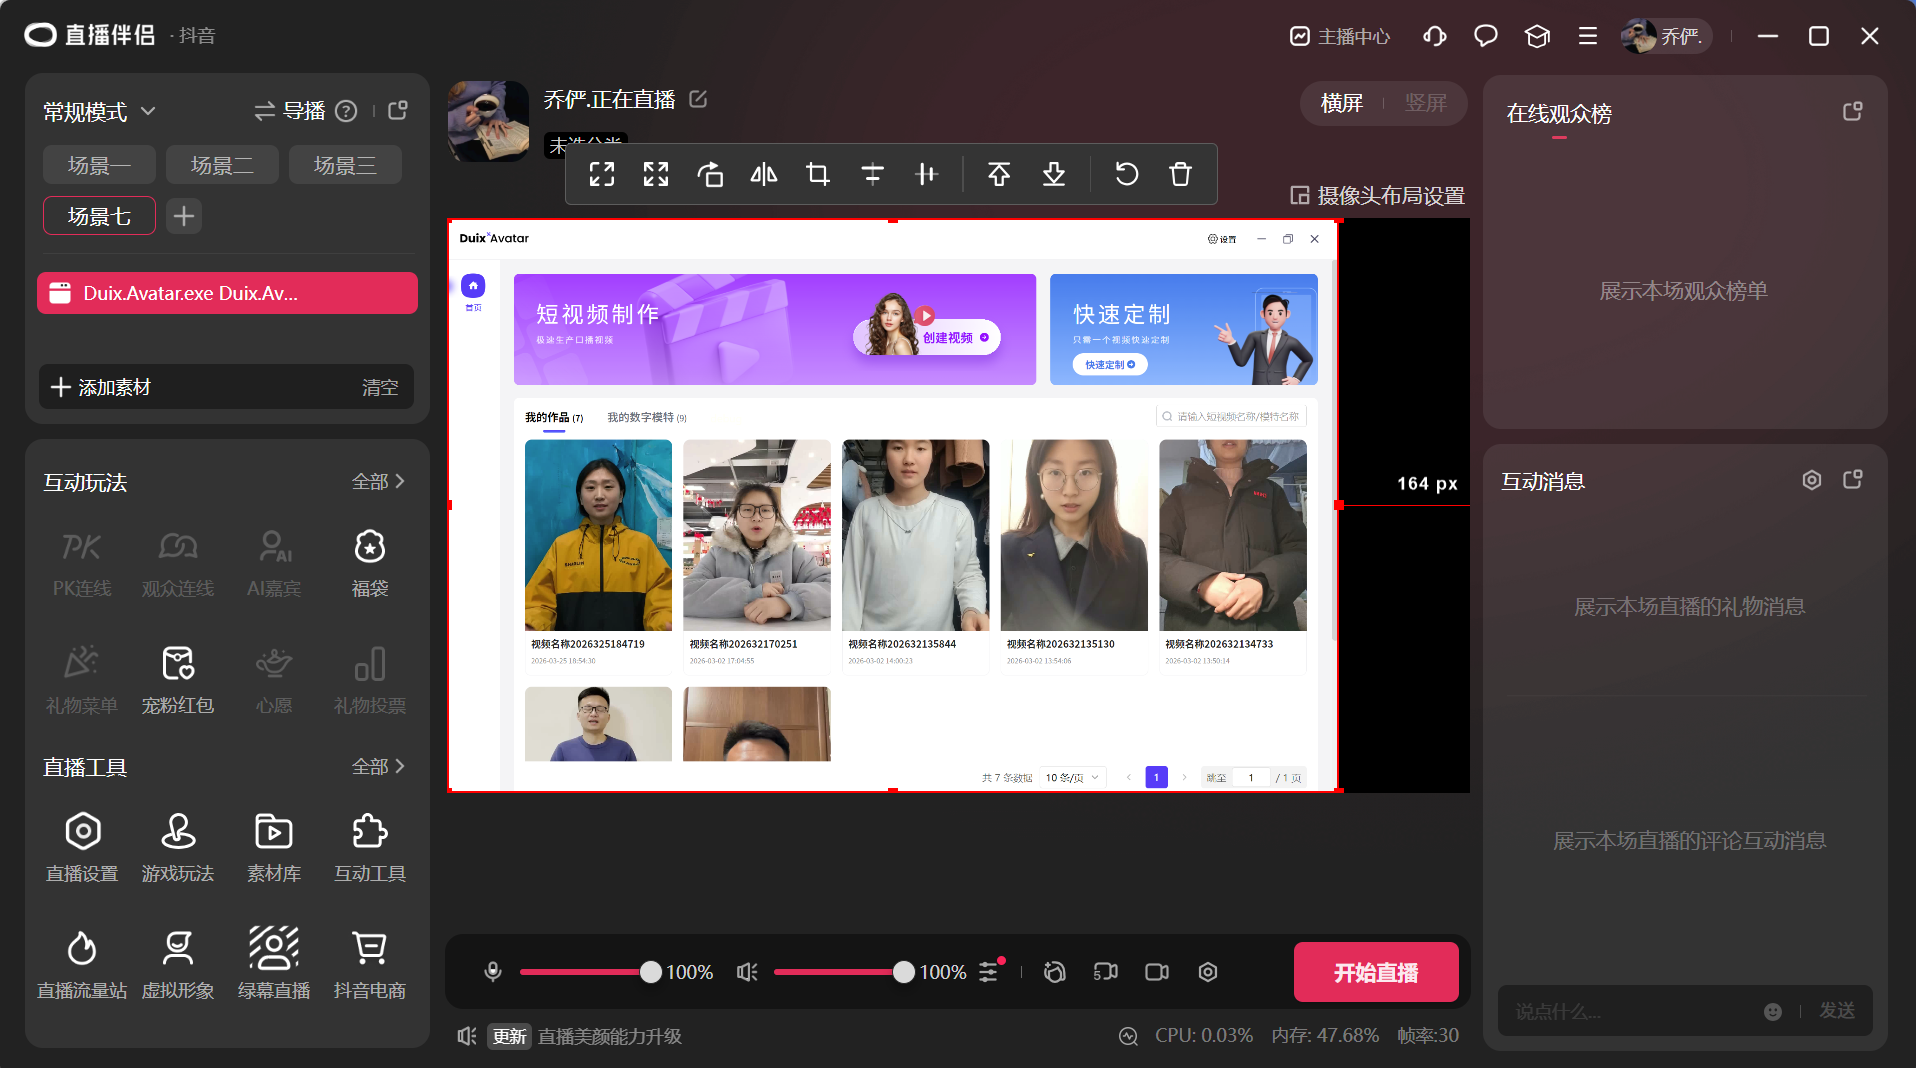Expand 直播工具 全部 list
The height and width of the screenshot is (1068, 1916).
[x=378, y=767]
